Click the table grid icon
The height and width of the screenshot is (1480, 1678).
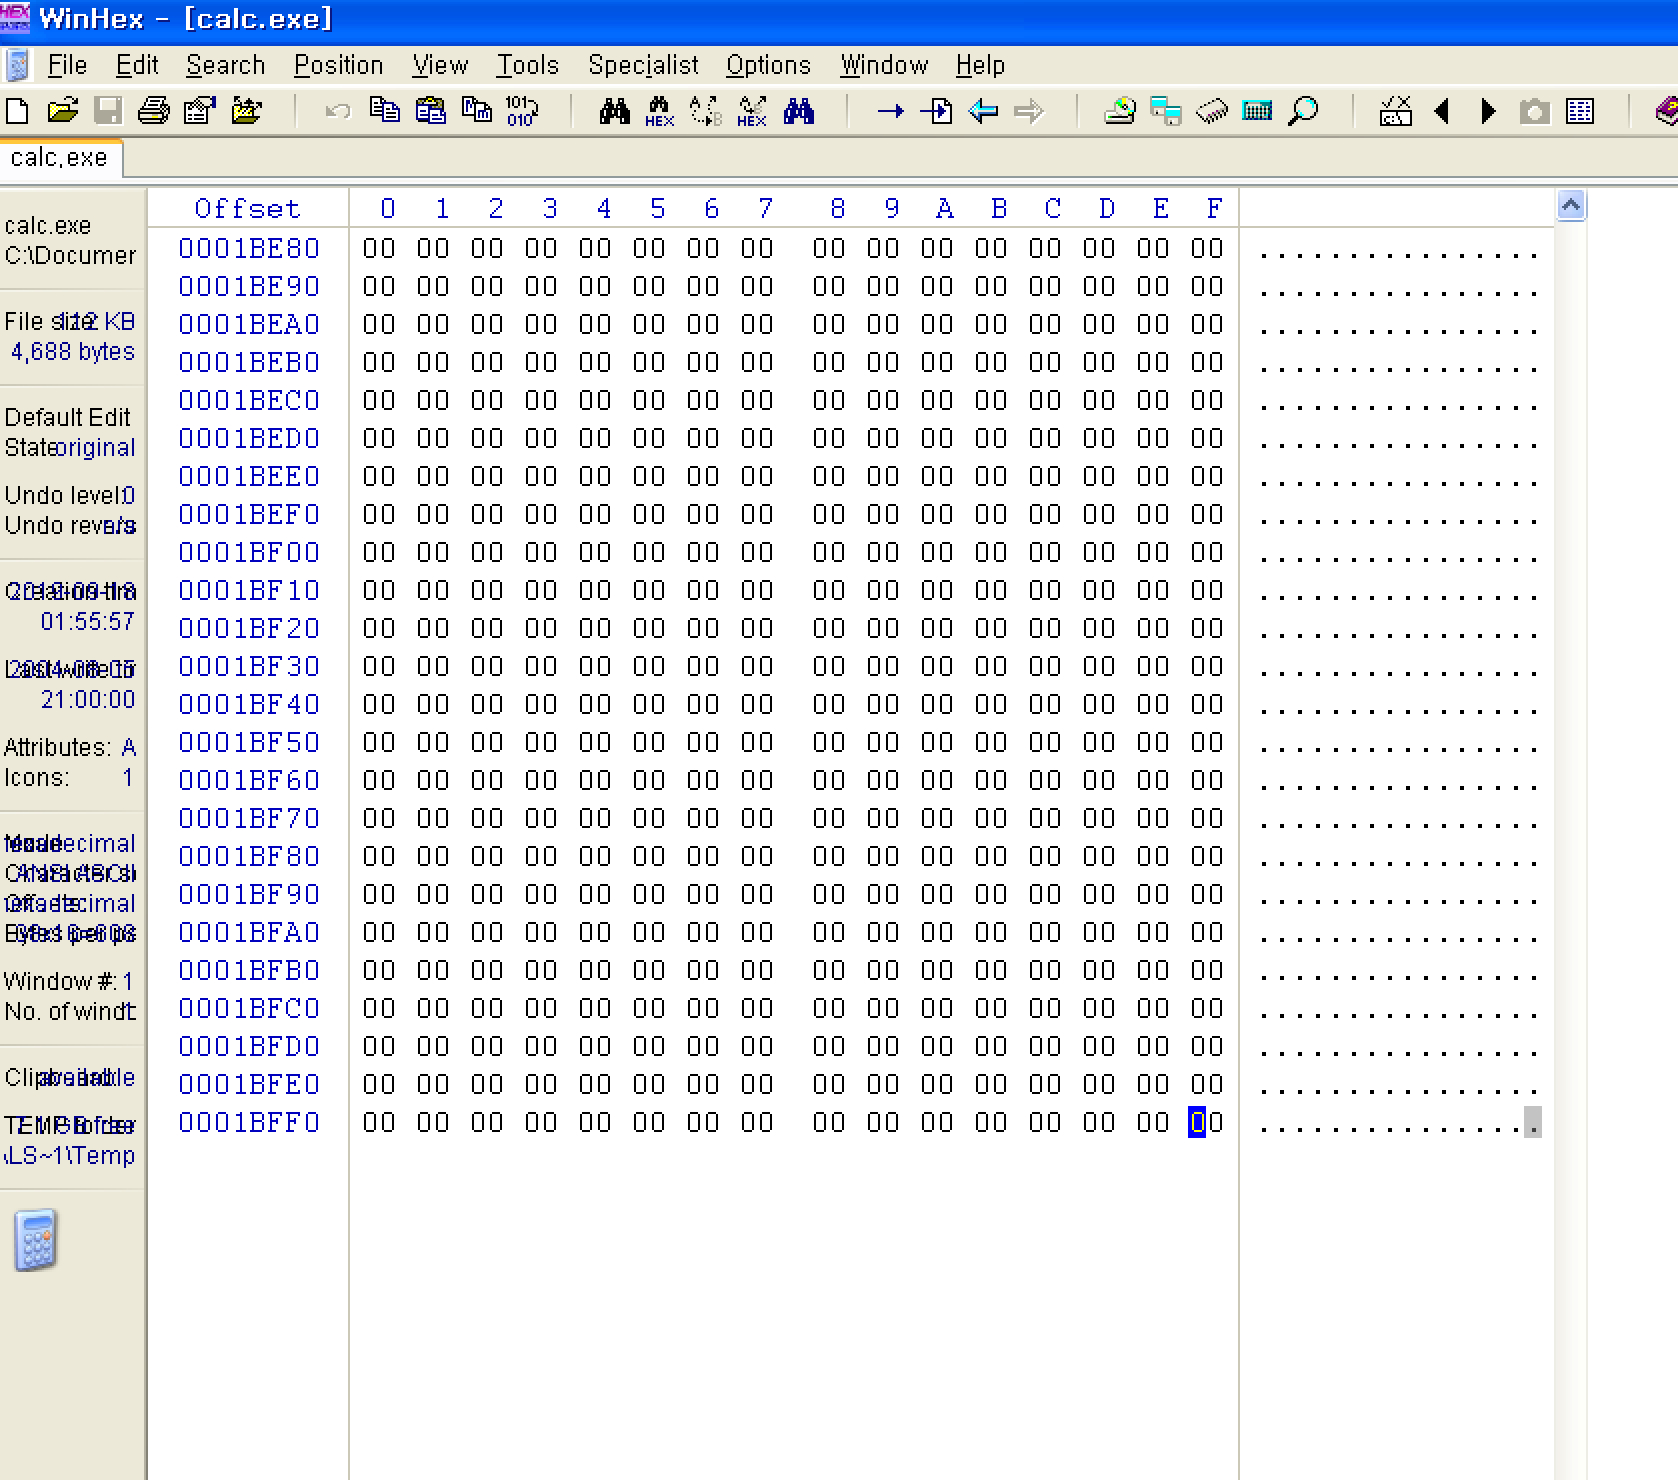[x=1580, y=111]
